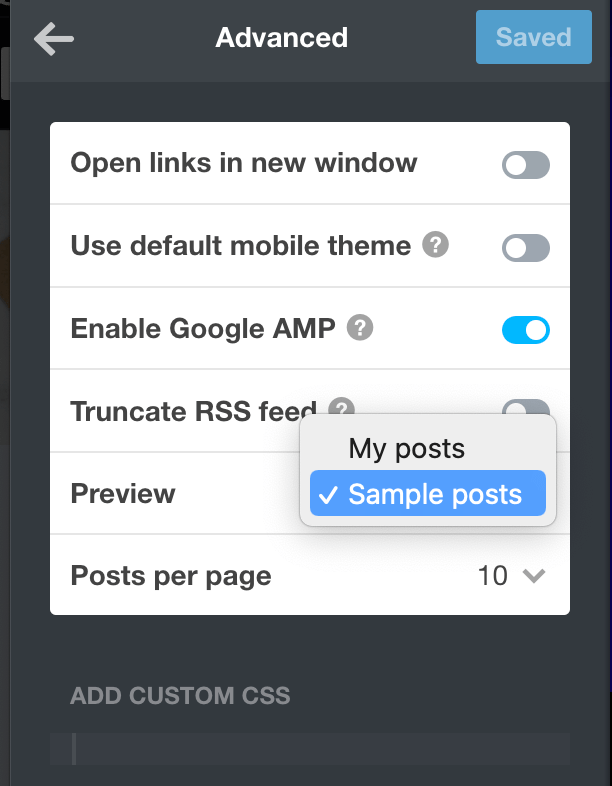Click the question mark next to Truncate RSS feed

pos(343,409)
